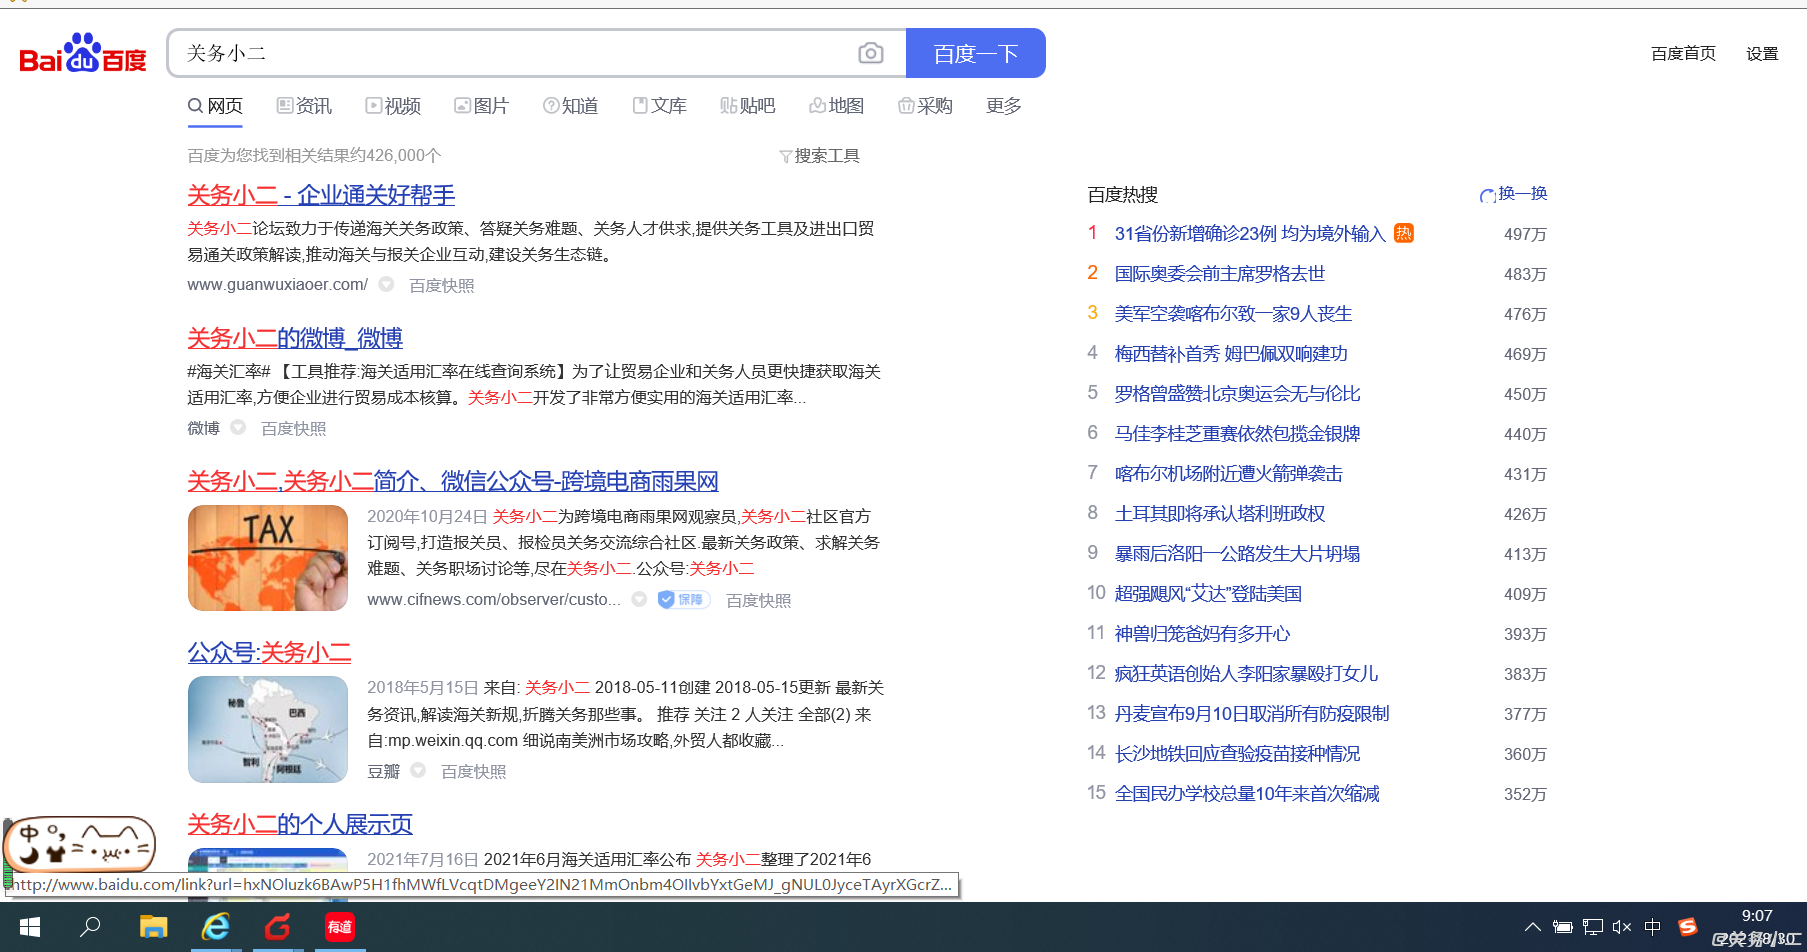The width and height of the screenshot is (1807, 952).
Task: Open hot topic 土耳其即将承认塔利班政权
Action: pos(1220,514)
